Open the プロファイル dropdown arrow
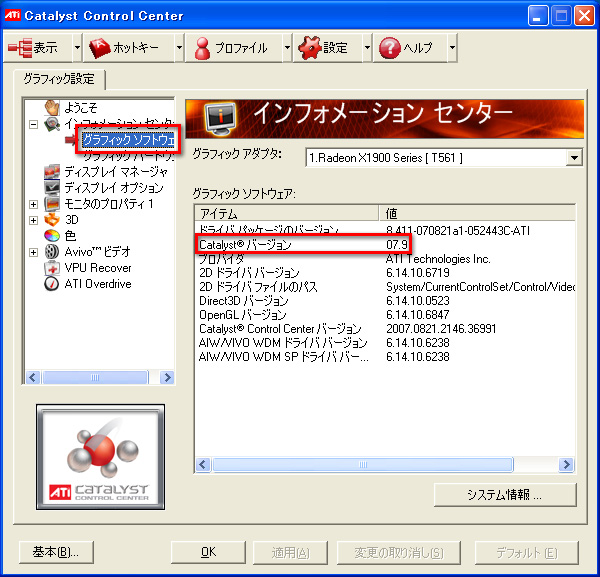The height and width of the screenshot is (577, 600). click(x=287, y=48)
